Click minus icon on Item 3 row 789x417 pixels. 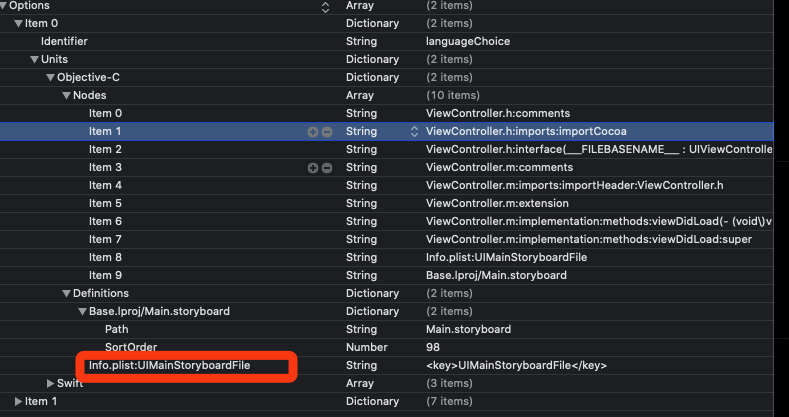[327, 168]
